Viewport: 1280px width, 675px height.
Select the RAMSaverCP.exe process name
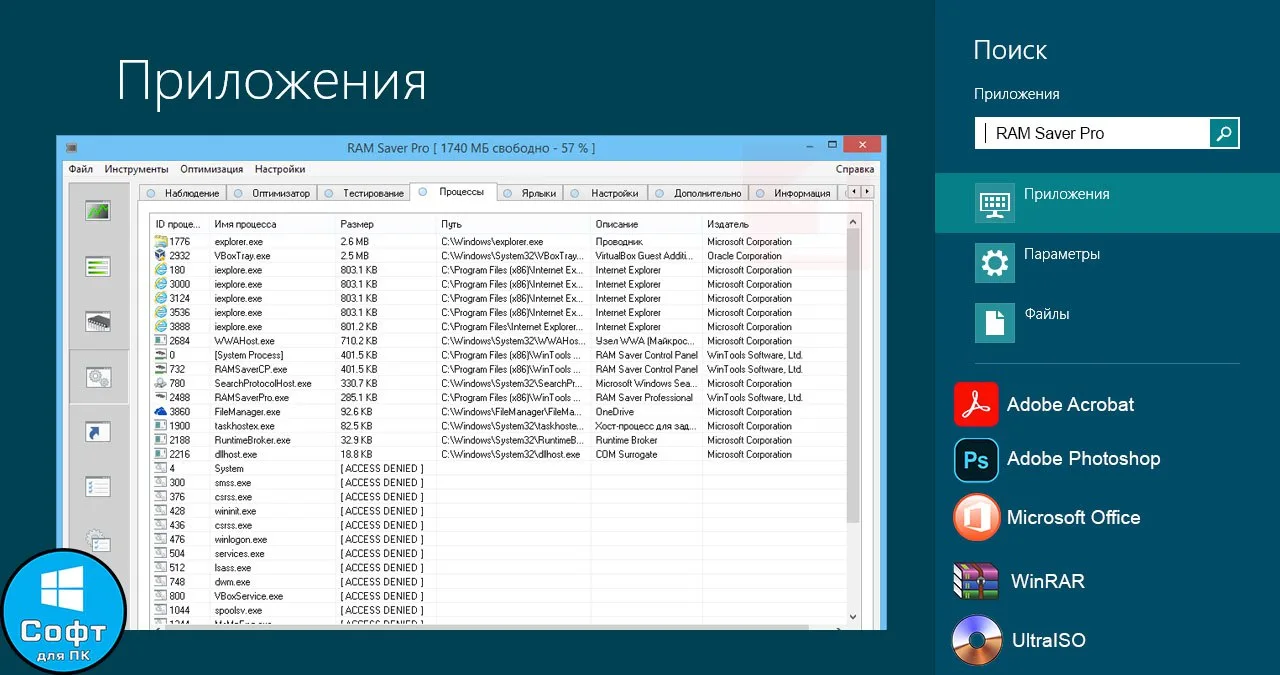pos(250,369)
